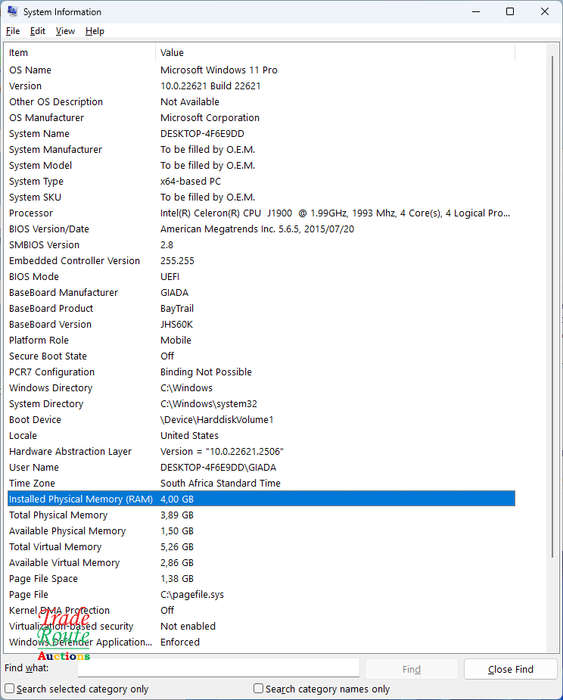Open the View menu
This screenshot has width=563, height=700.
[x=65, y=31]
